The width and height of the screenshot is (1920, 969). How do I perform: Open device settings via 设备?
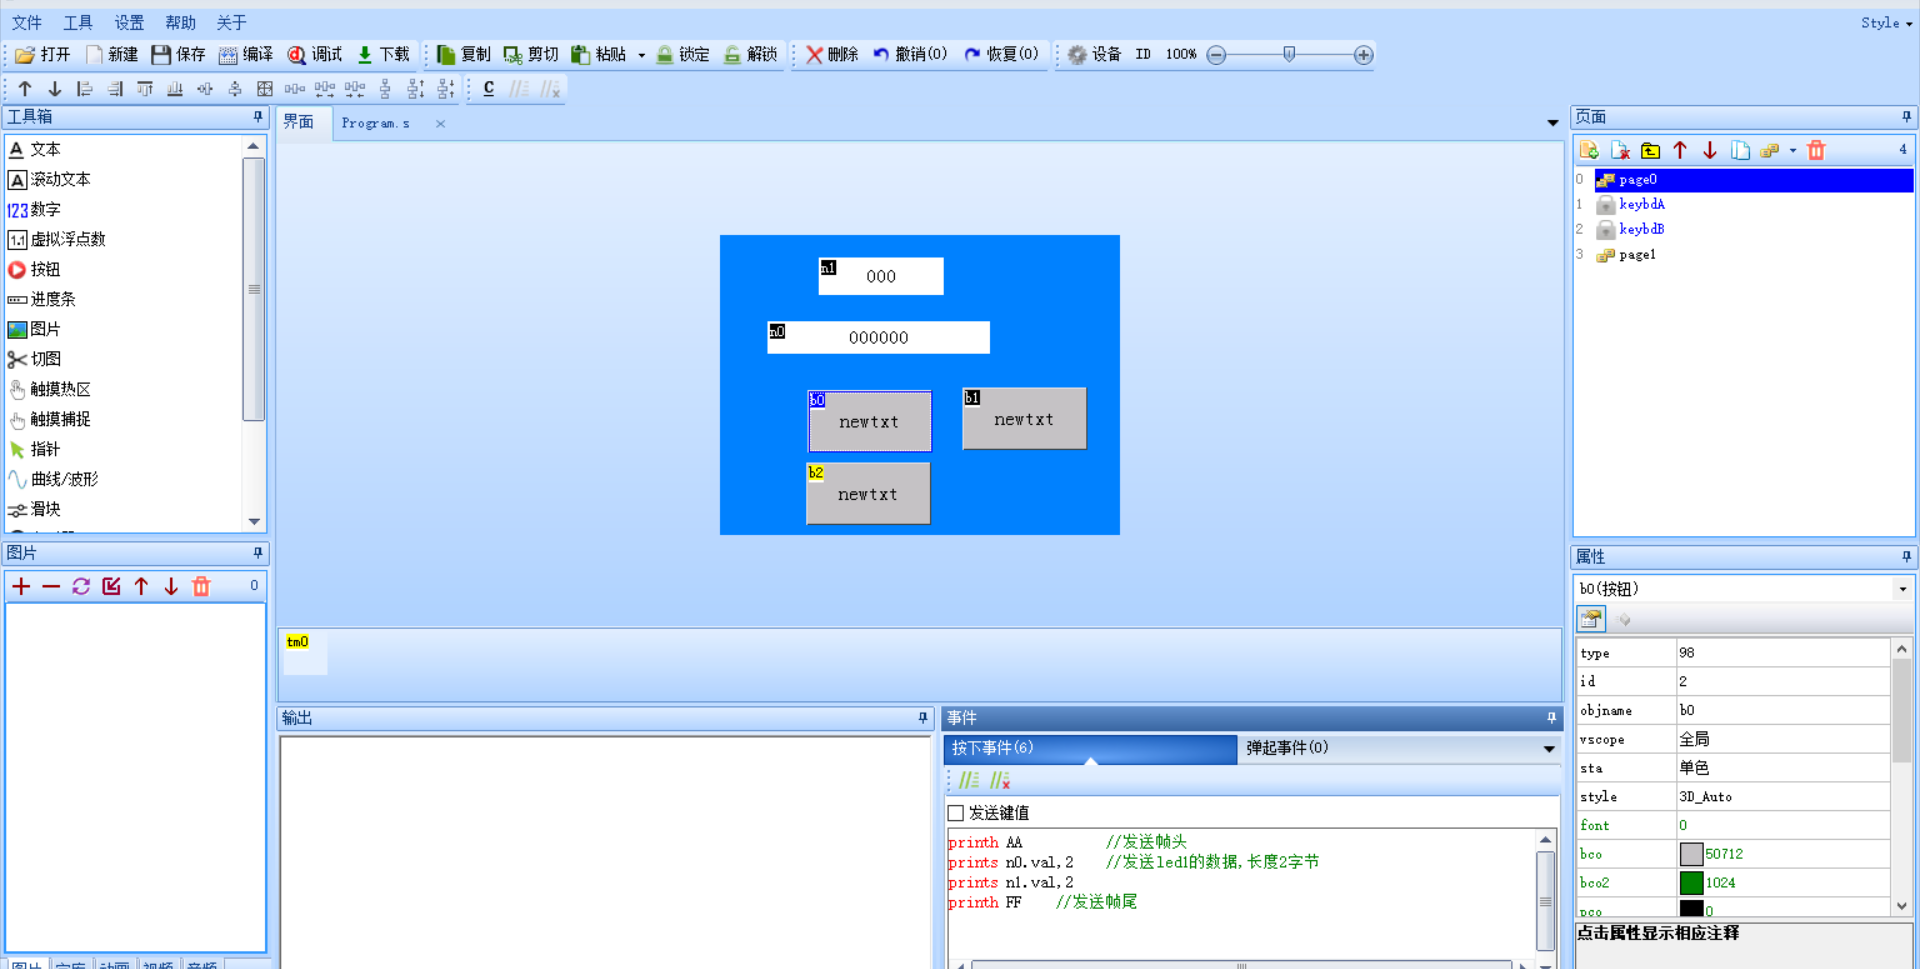click(1094, 54)
